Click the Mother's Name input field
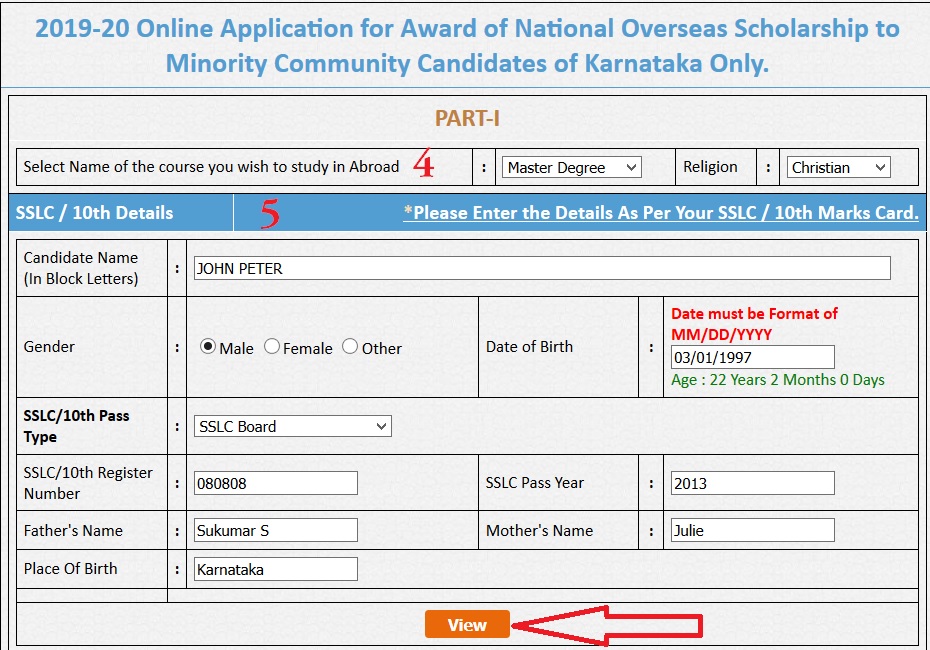This screenshot has height=650, width=930. (x=753, y=530)
